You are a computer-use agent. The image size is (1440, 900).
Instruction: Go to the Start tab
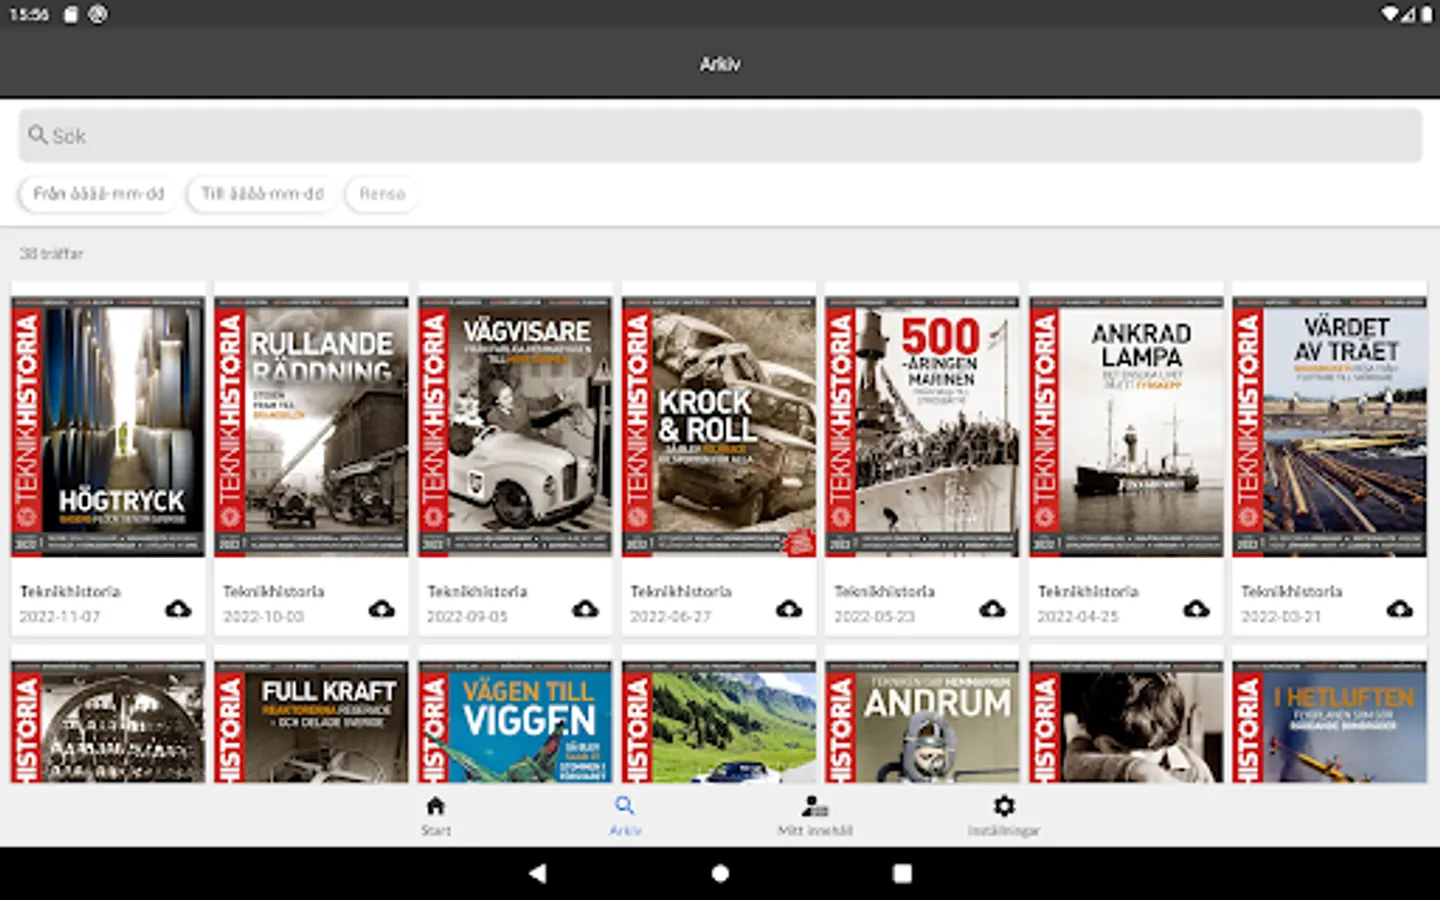[436, 816]
